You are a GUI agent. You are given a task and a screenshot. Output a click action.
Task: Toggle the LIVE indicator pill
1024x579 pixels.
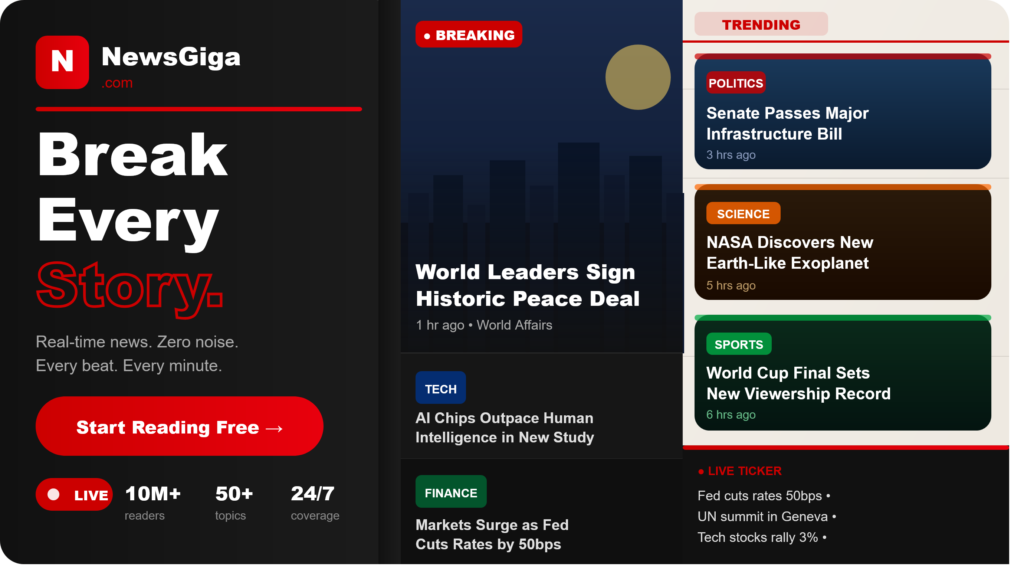[74, 495]
